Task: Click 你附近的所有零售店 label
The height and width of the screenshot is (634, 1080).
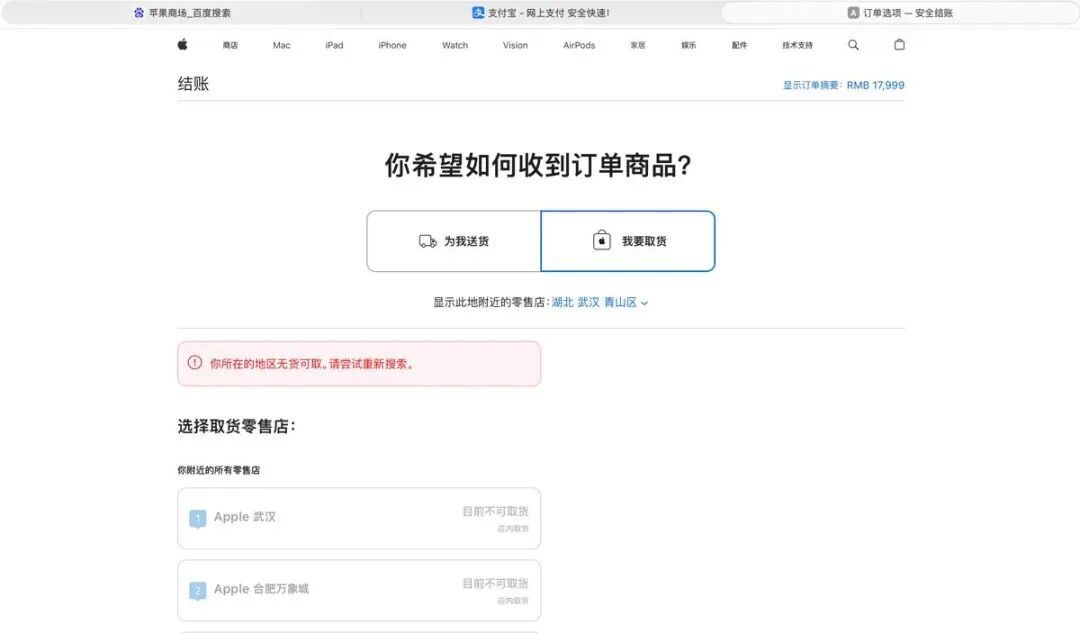Action: 218,470
